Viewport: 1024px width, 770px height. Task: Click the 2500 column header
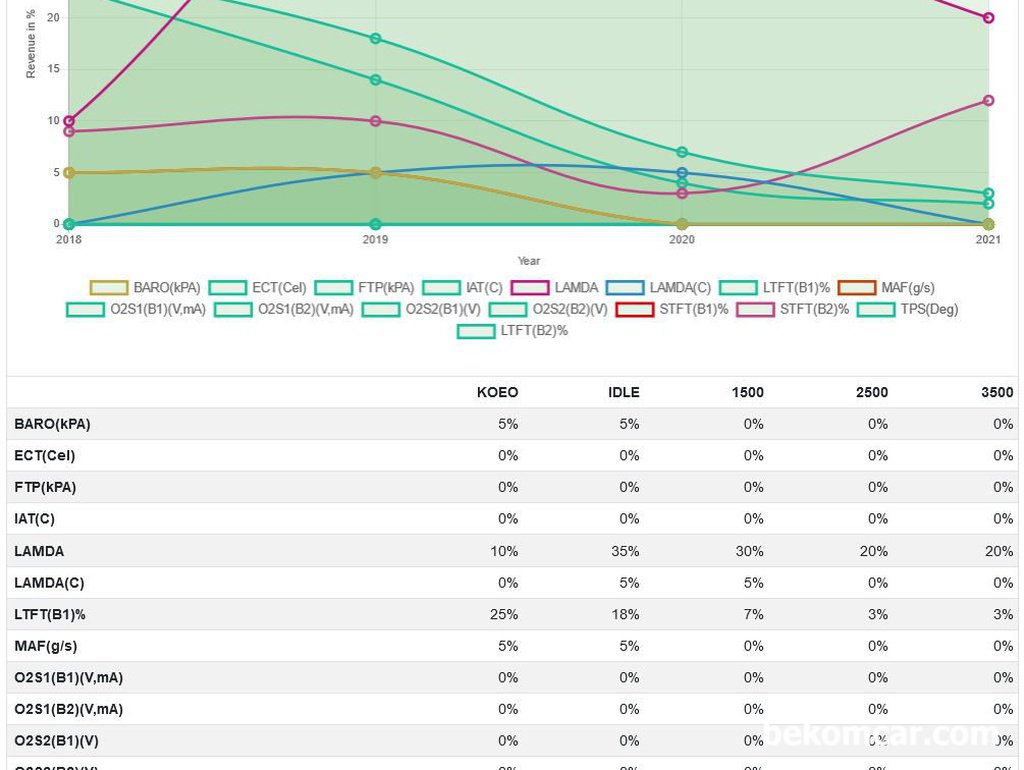[x=872, y=393]
